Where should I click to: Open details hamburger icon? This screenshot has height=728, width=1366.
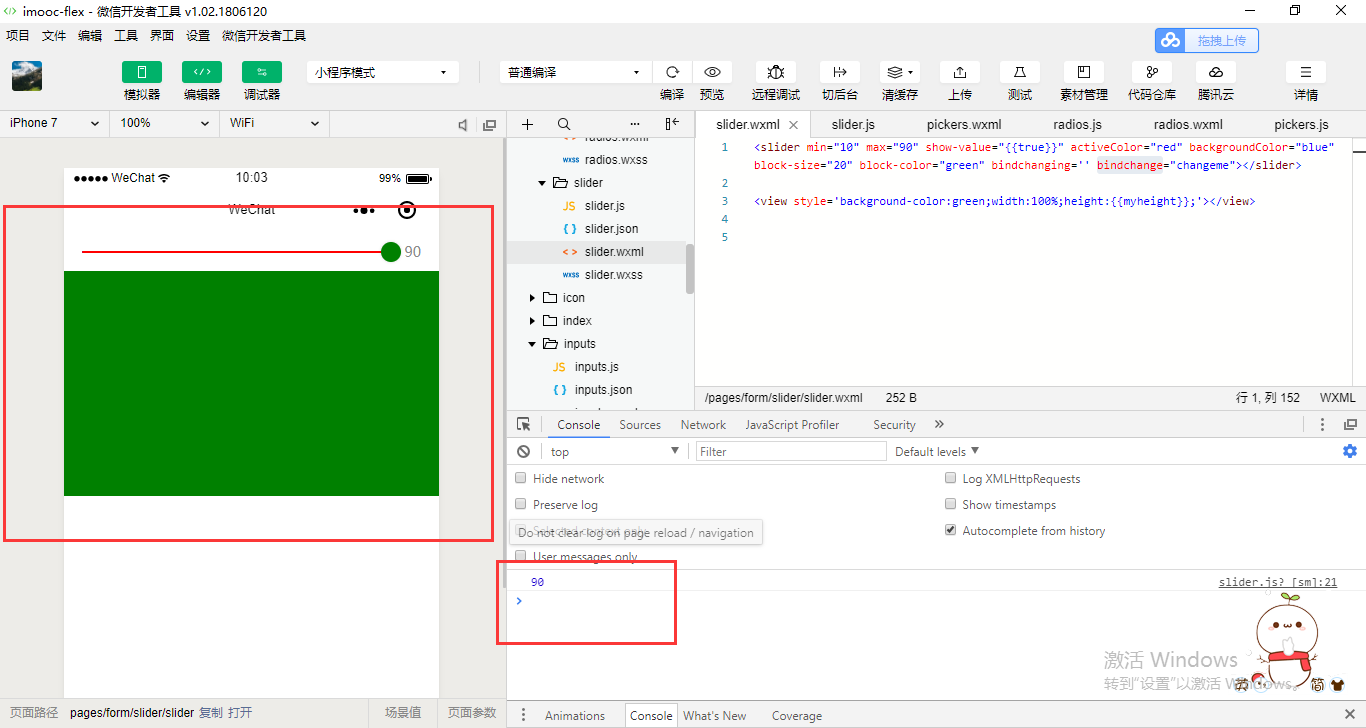1306,72
